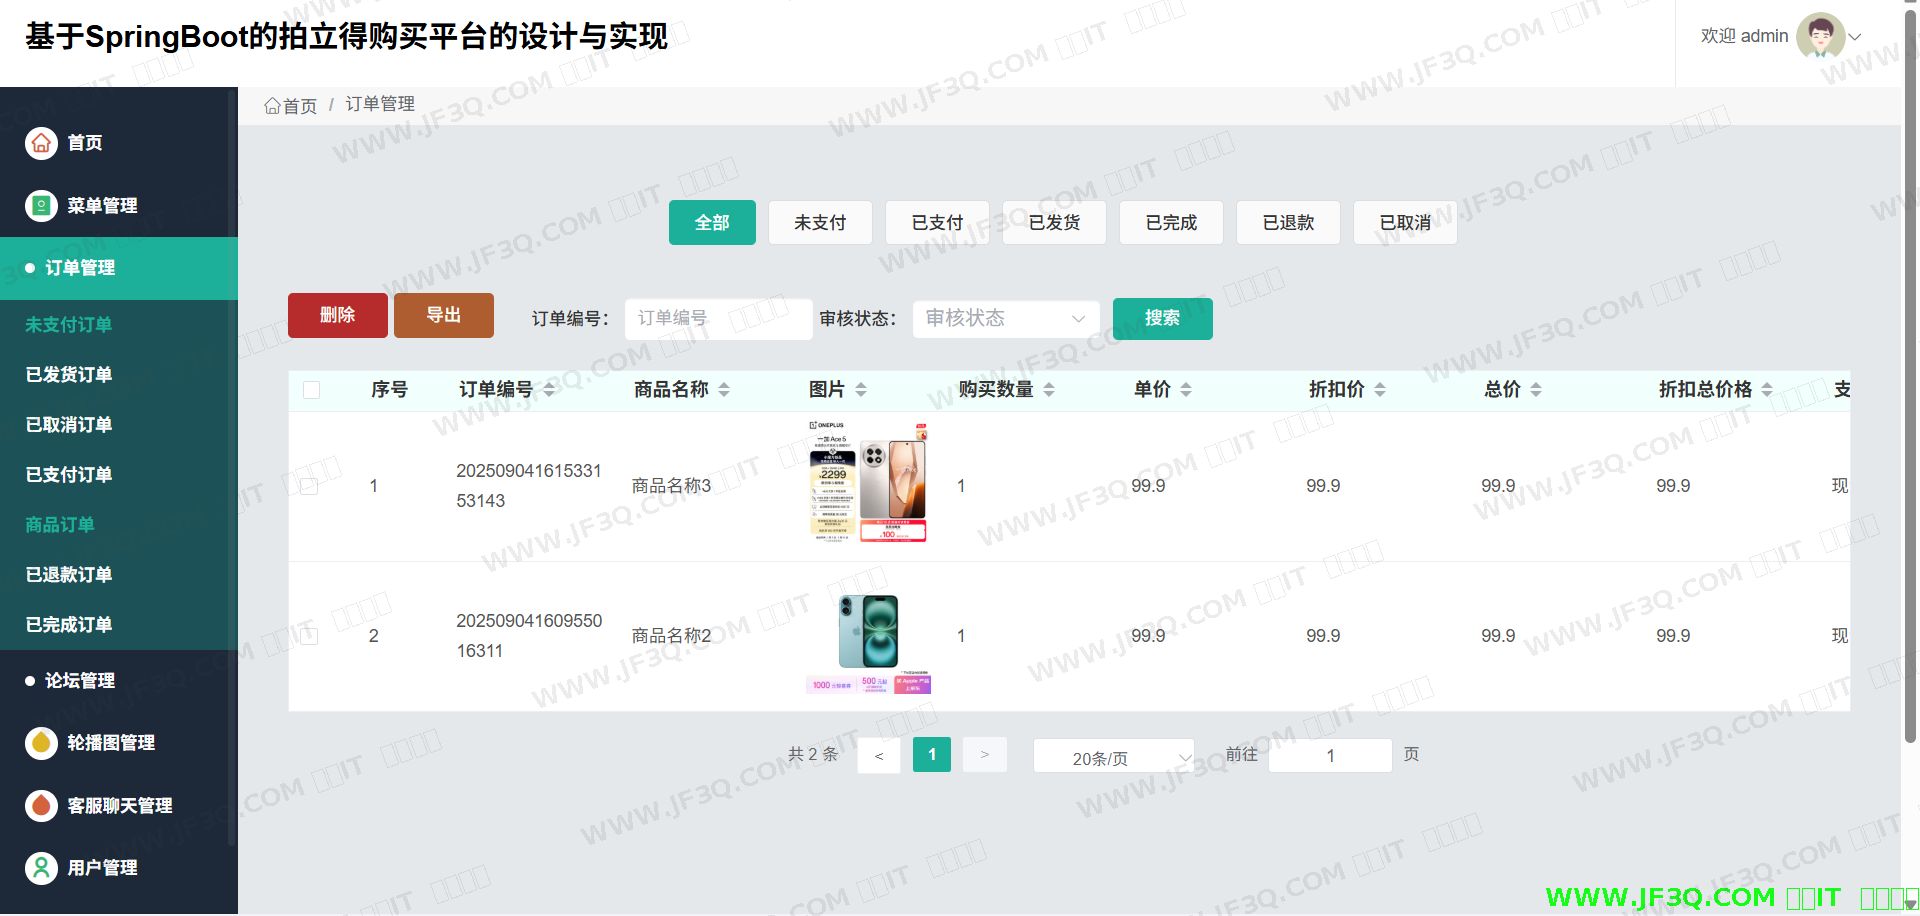Check the checkbox for order row 1
1920x916 pixels.
(309, 486)
